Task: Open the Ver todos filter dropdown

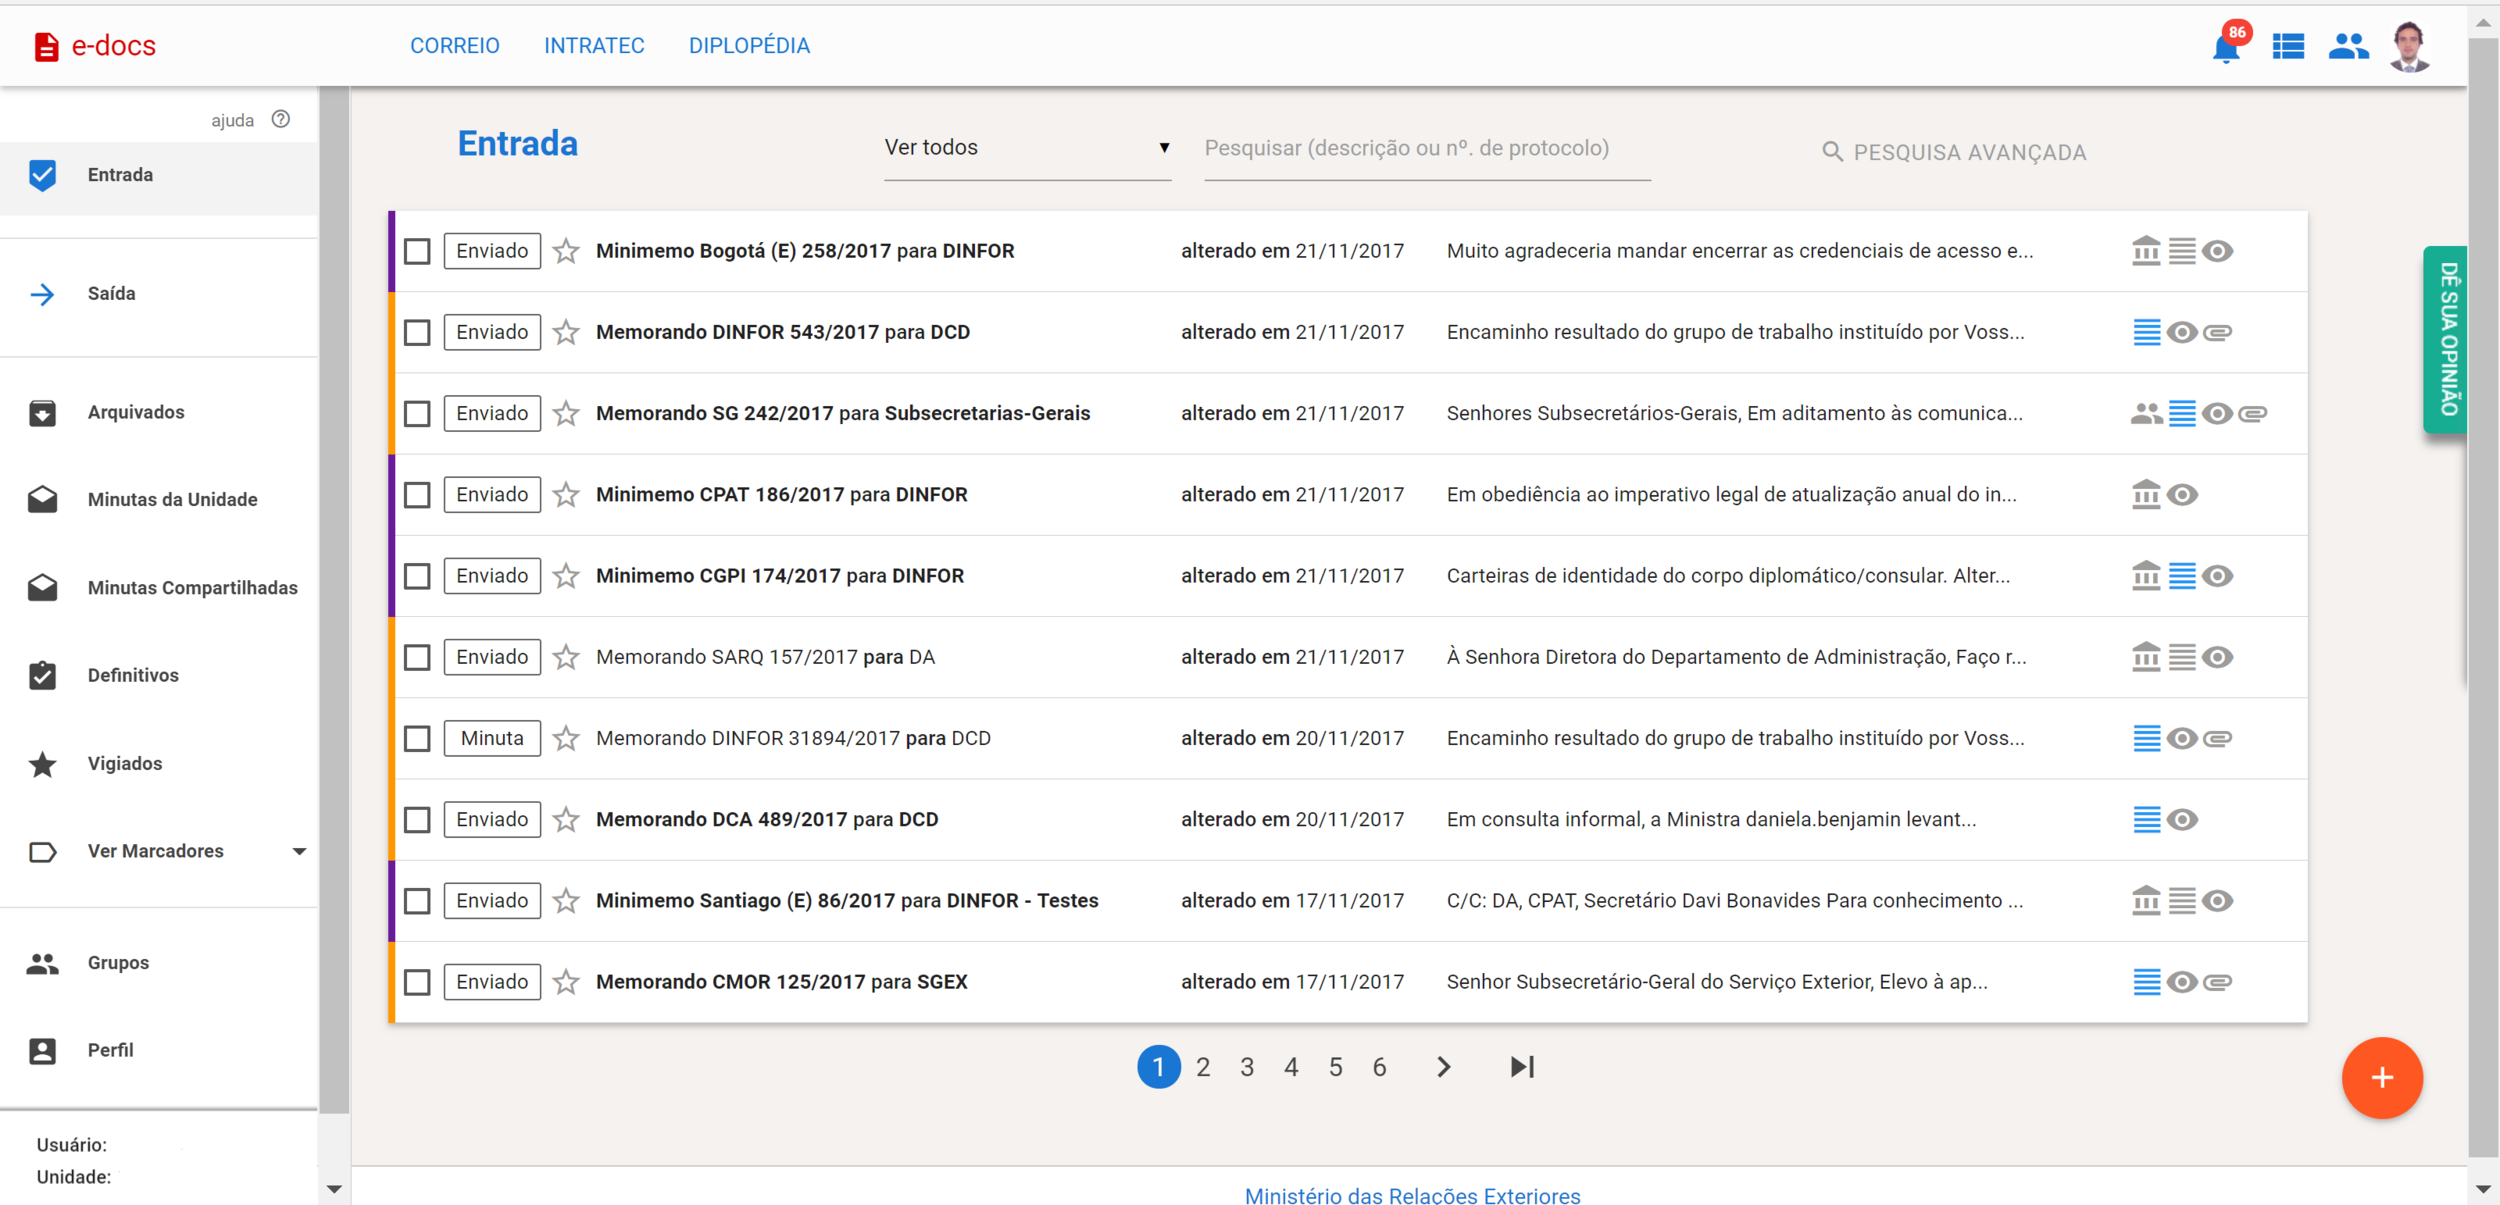Action: click(1026, 148)
